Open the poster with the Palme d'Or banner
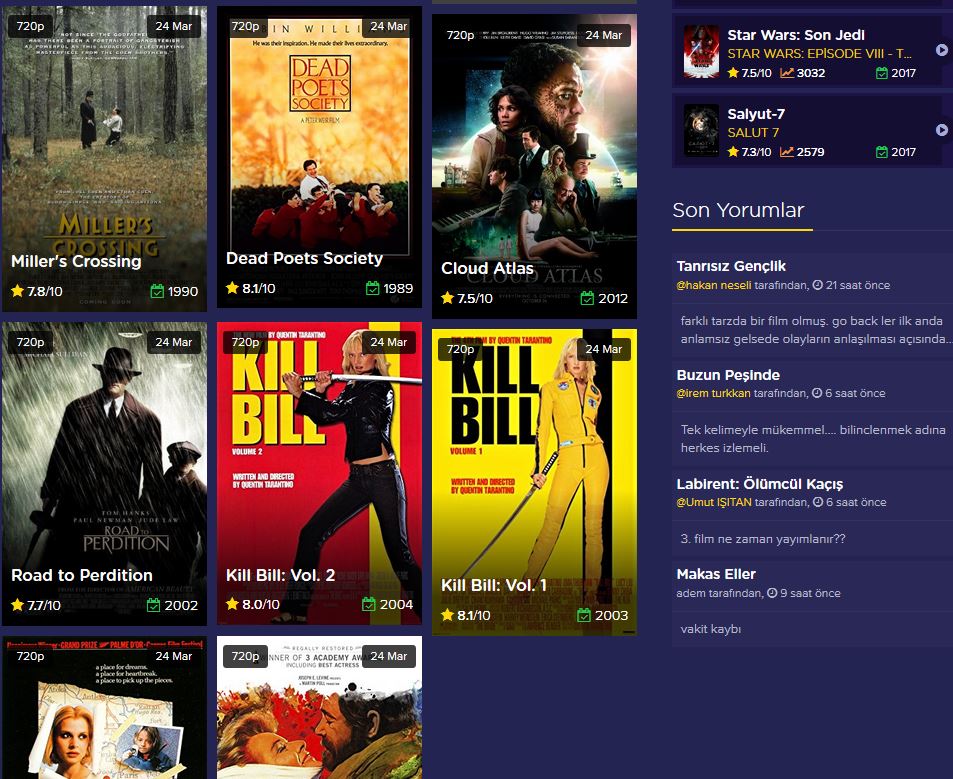 [105, 708]
